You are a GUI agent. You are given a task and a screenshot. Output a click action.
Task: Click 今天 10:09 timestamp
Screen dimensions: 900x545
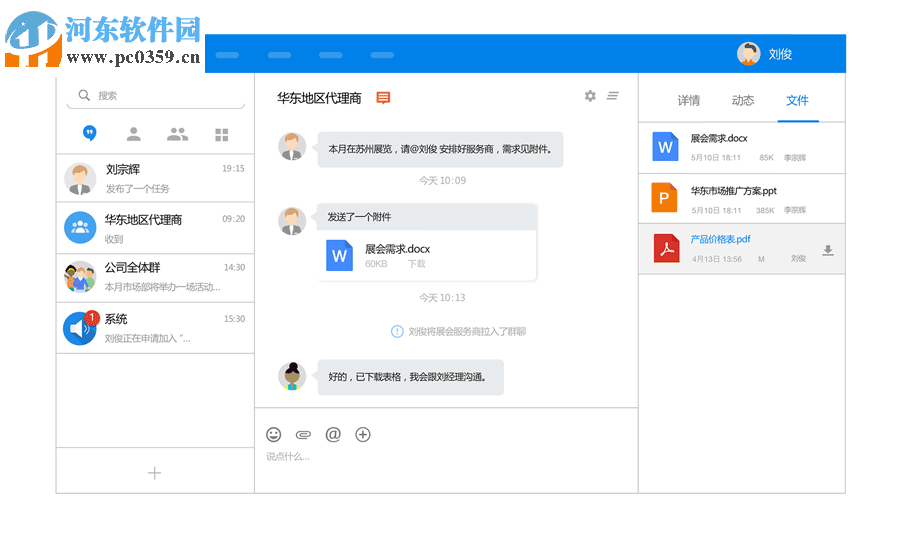443,181
